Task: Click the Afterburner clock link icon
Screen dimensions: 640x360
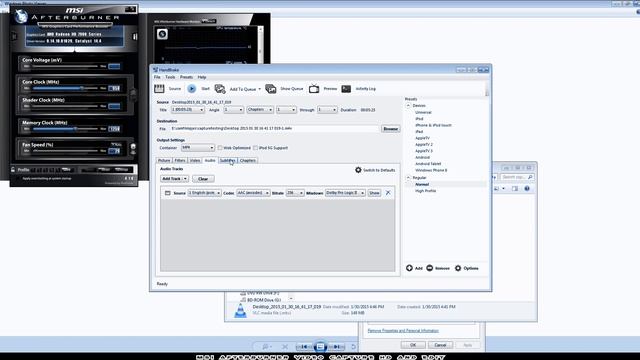Action: 133,94
